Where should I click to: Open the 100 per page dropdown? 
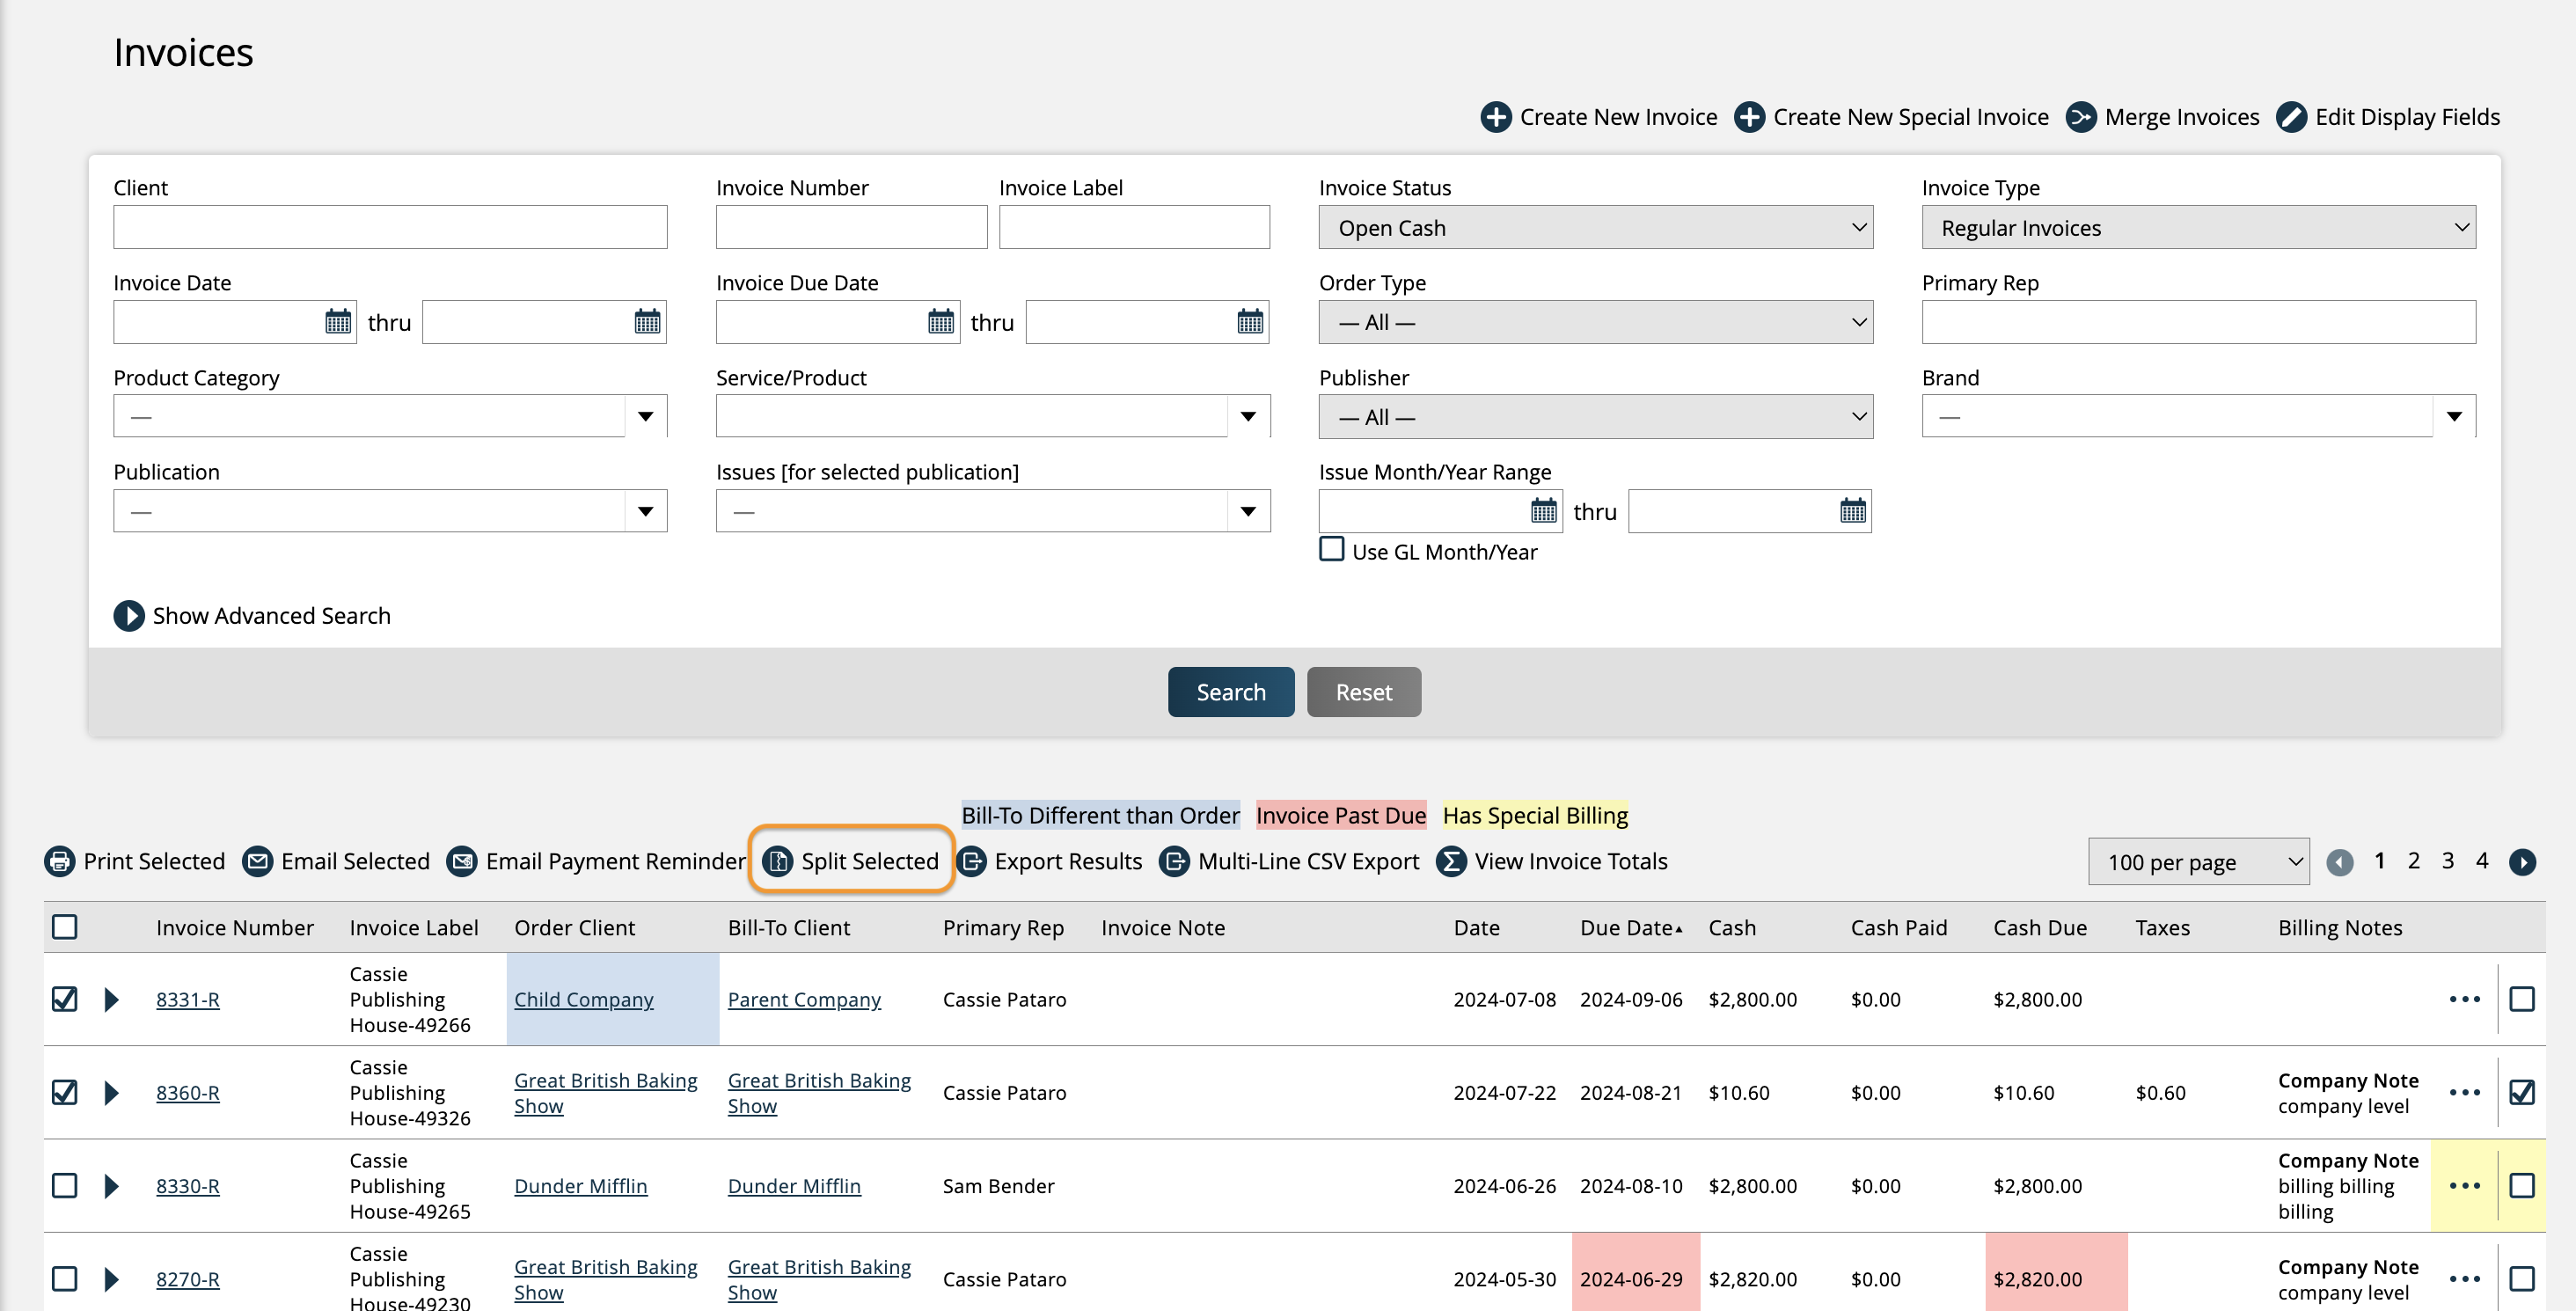coord(2198,861)
